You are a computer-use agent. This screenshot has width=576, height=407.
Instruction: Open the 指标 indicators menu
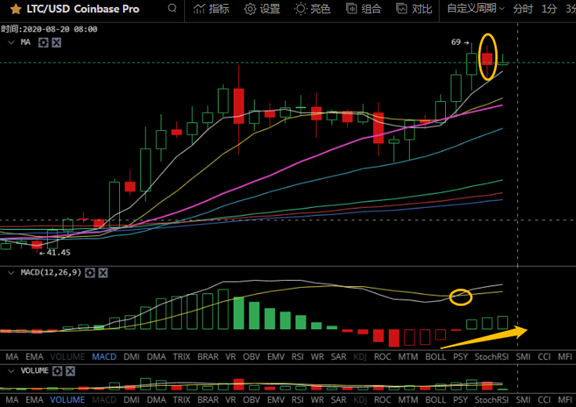(x=211, y=8)
